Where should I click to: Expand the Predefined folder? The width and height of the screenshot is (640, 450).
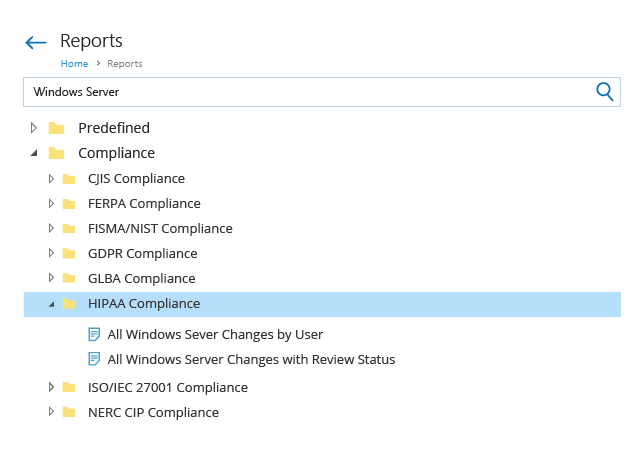coord(34,128)
